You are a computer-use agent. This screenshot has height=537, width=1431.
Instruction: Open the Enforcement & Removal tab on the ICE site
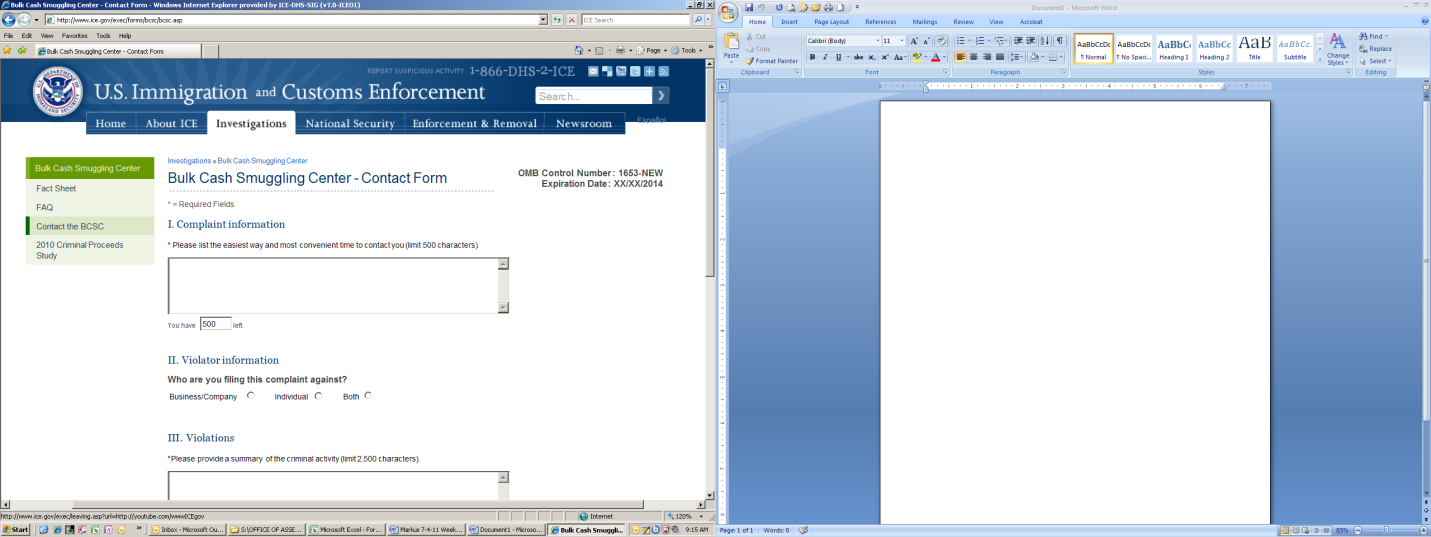point(475,123)
